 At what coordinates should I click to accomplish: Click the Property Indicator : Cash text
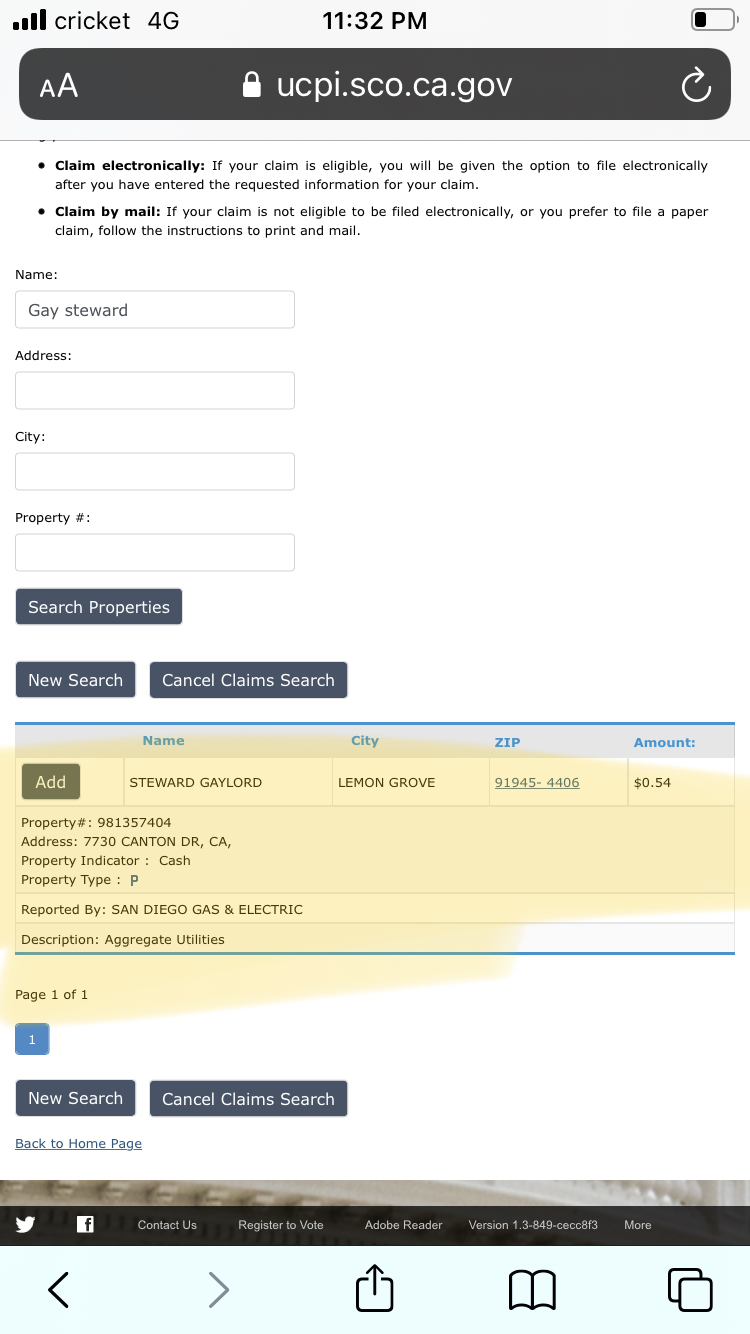[x=106, y=860]
